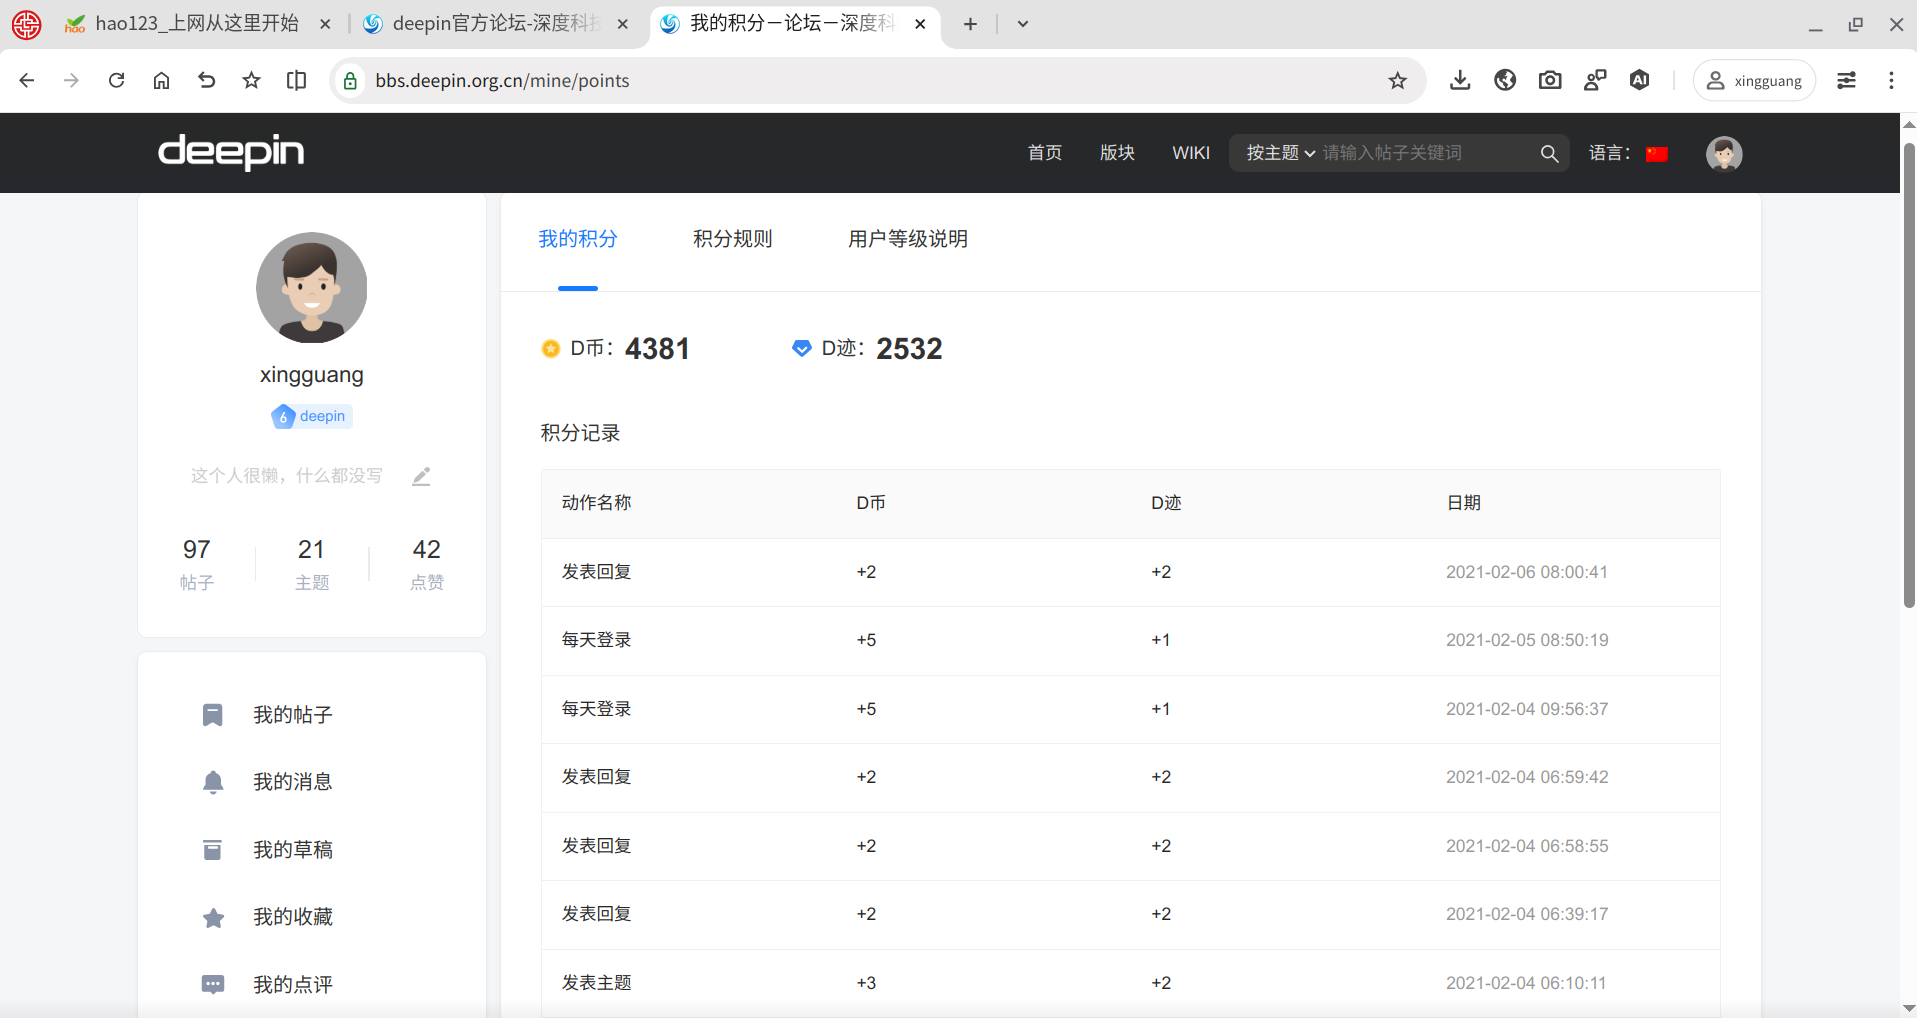Click the red China flag language icon
Viewport: 1917px width, 1018px height.
point(1657,154)
